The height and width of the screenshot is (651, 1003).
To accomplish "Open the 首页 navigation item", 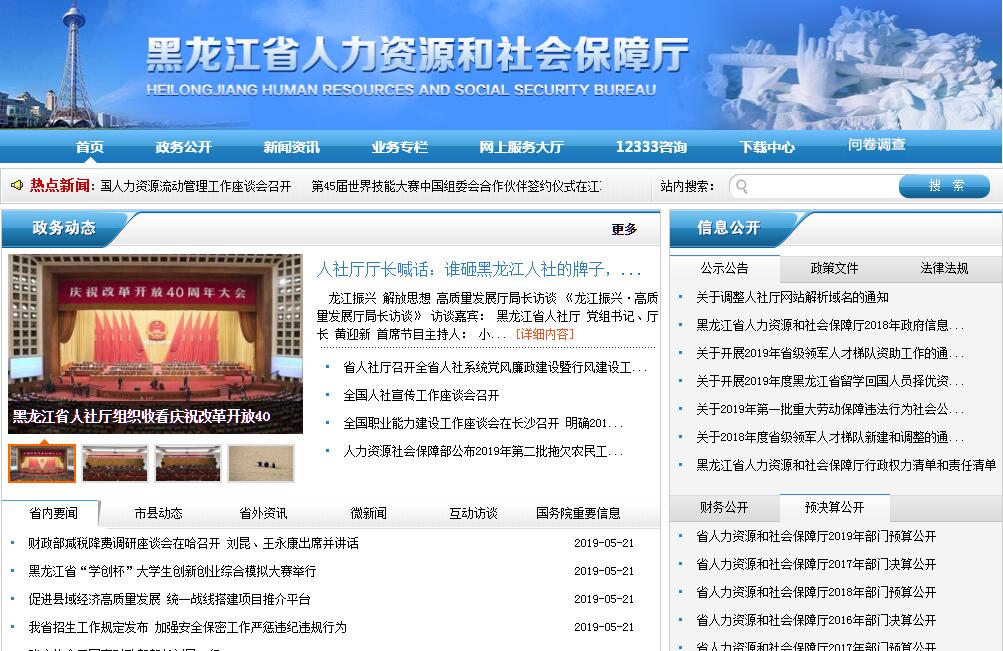I will click(90, 146).
